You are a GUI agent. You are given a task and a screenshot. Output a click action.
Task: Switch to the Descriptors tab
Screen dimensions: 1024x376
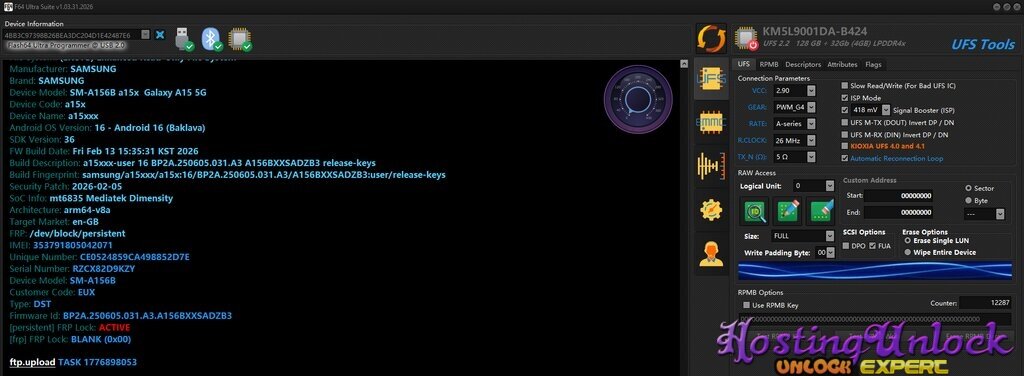click(803, 65)
